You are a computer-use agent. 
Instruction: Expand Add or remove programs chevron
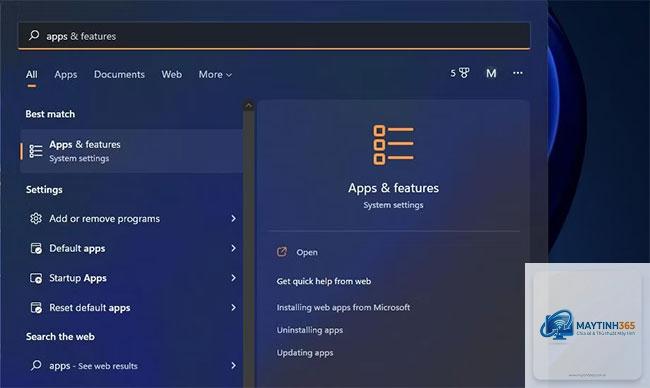pos(233,218)
